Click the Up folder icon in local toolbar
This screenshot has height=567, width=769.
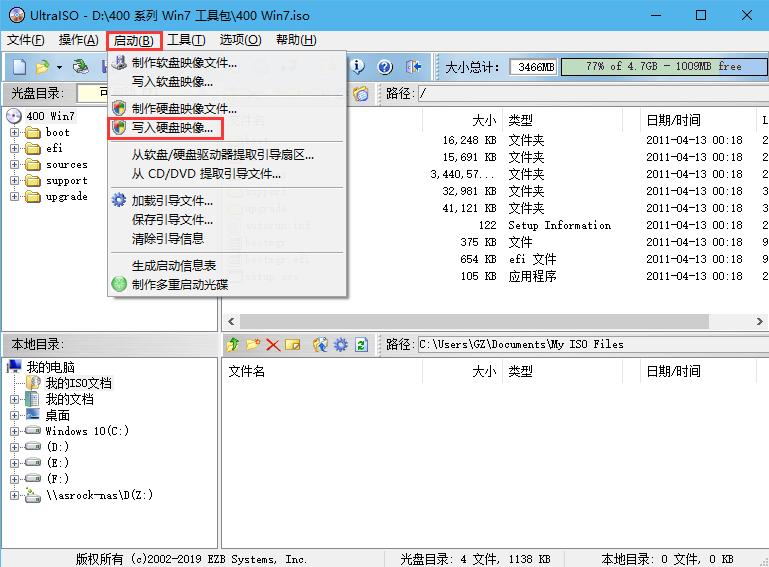(232, 344)
